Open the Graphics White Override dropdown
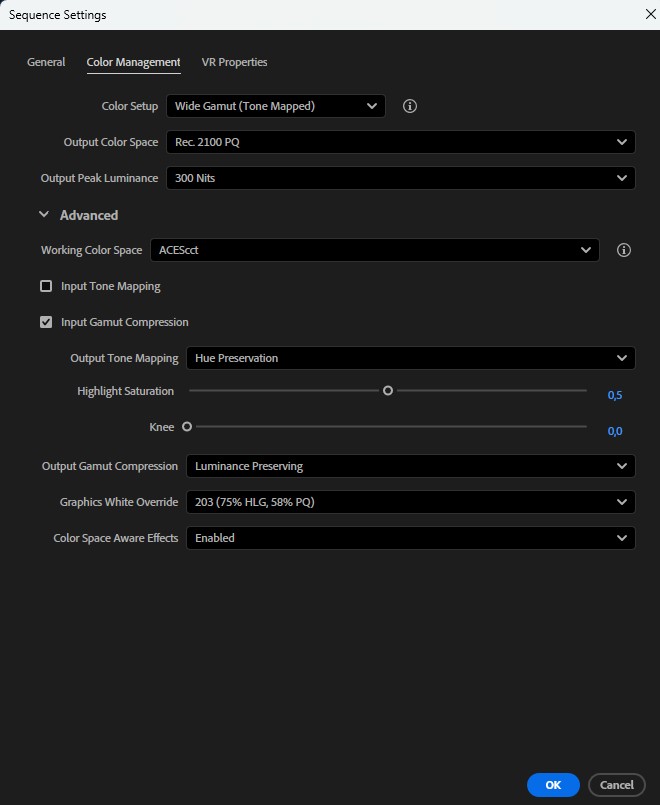 pyautogui.click(x=410, y=502)
